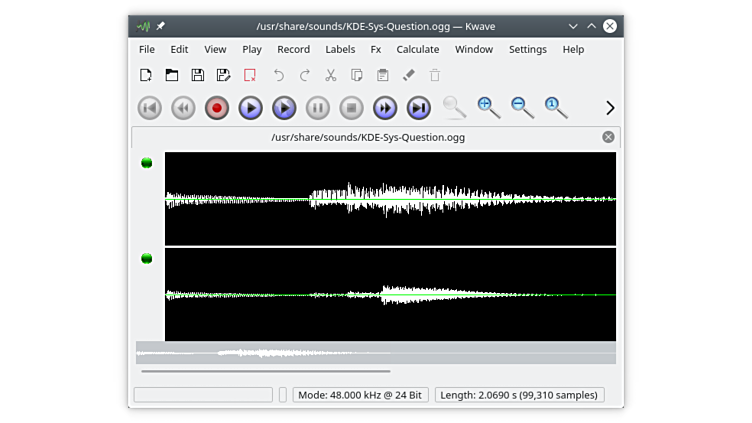This screenshot has width=752, height=423.
Task: Open a file with the folder icon
Action: (x=172, y=75)
